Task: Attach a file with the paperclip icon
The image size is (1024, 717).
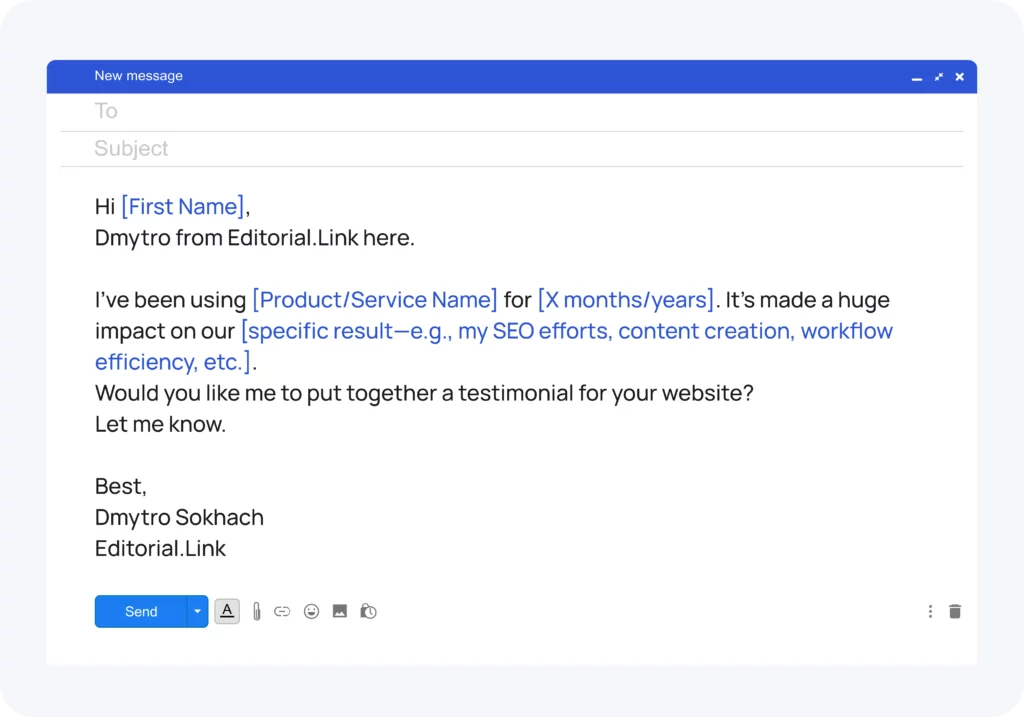Action: click(257, 612)
